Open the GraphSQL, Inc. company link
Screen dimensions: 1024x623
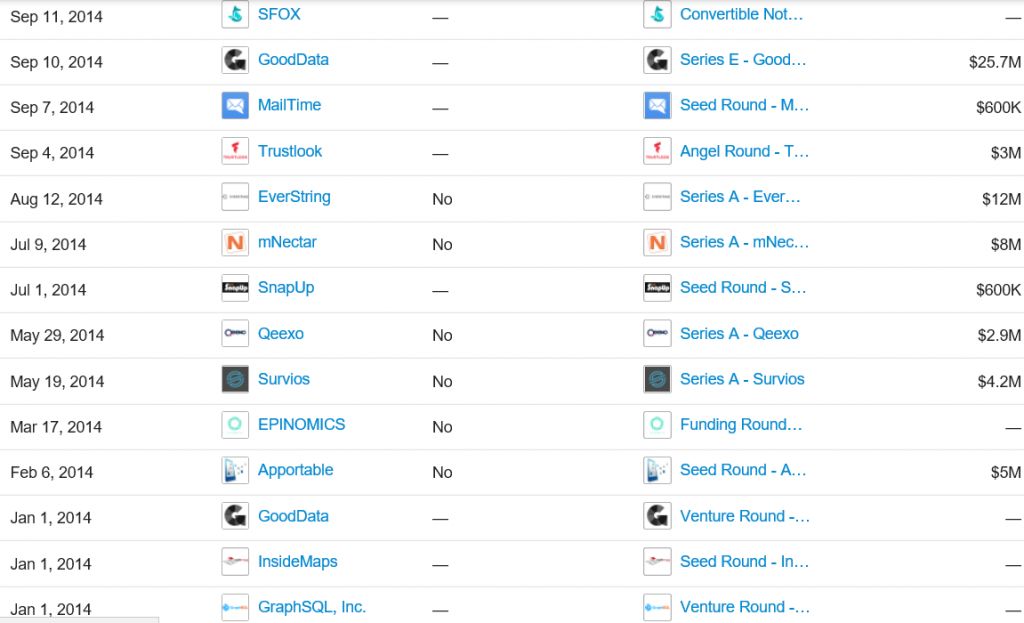(x=312, y=607)
